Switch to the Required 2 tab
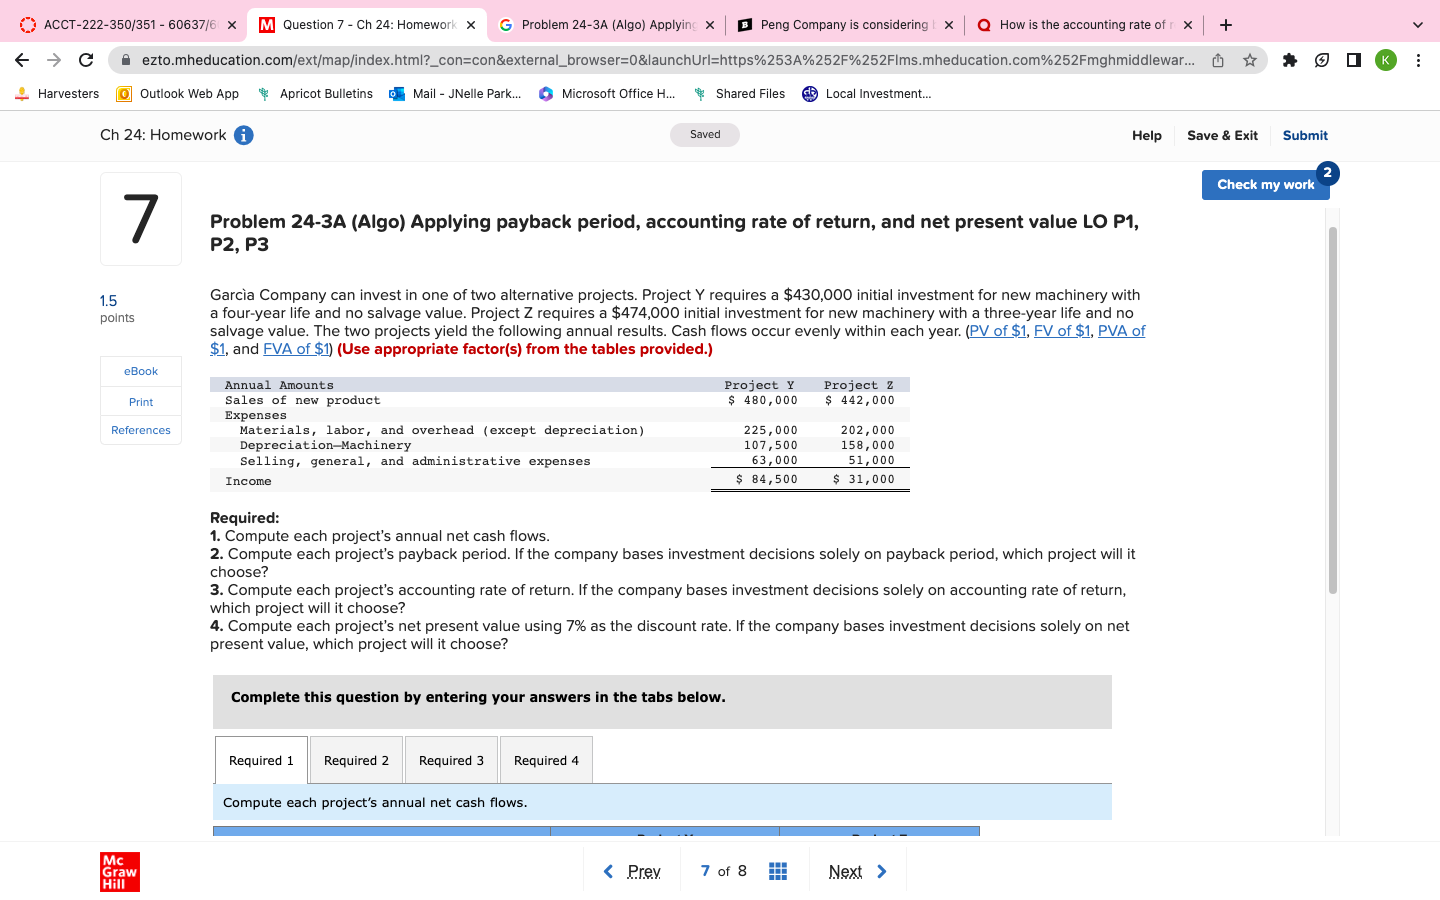Viewport: 1440px width, 900px height. coord(356,759)
